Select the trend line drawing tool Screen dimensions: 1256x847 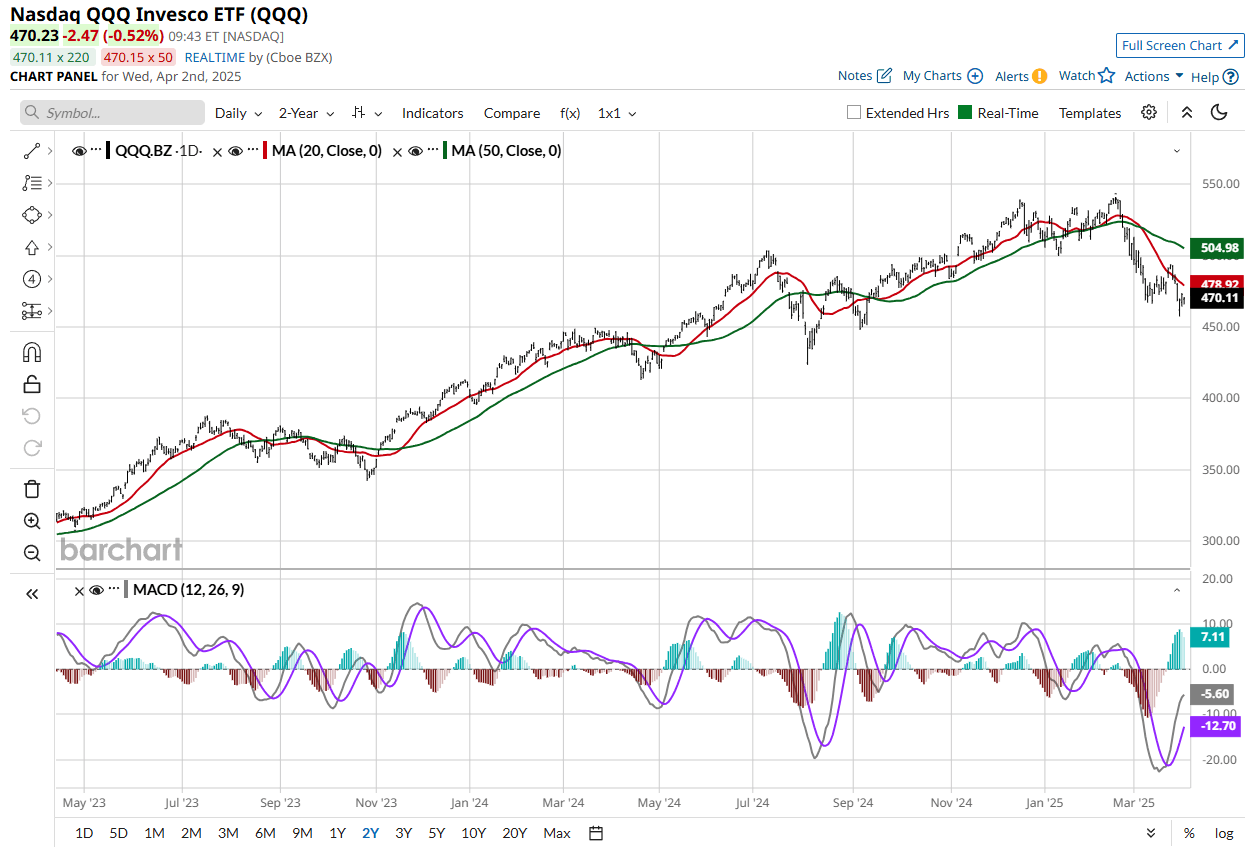32,151
